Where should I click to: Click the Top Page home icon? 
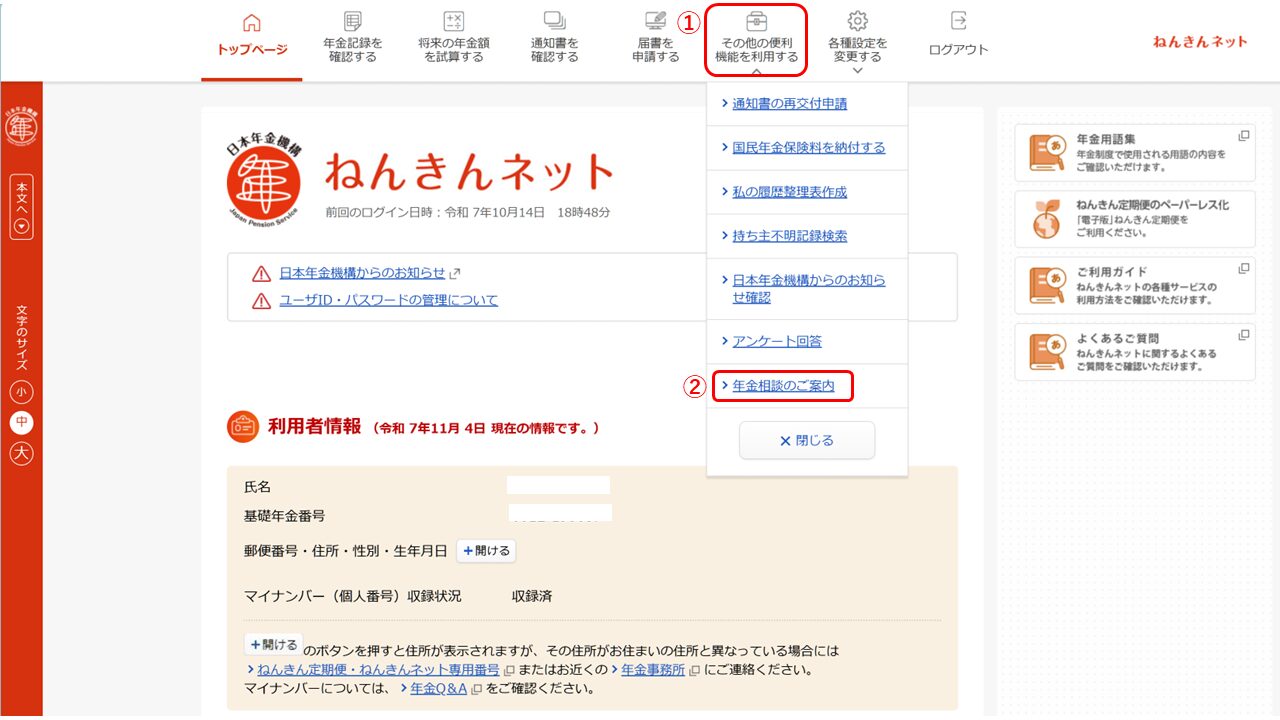252,23
